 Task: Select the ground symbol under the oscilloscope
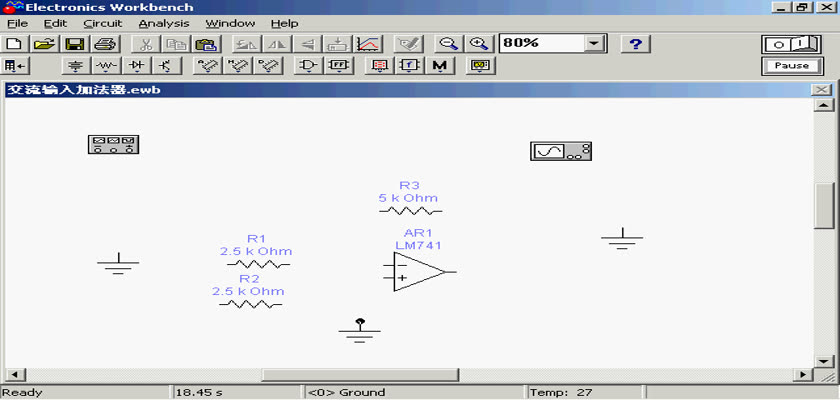click(x=622, y=238)
